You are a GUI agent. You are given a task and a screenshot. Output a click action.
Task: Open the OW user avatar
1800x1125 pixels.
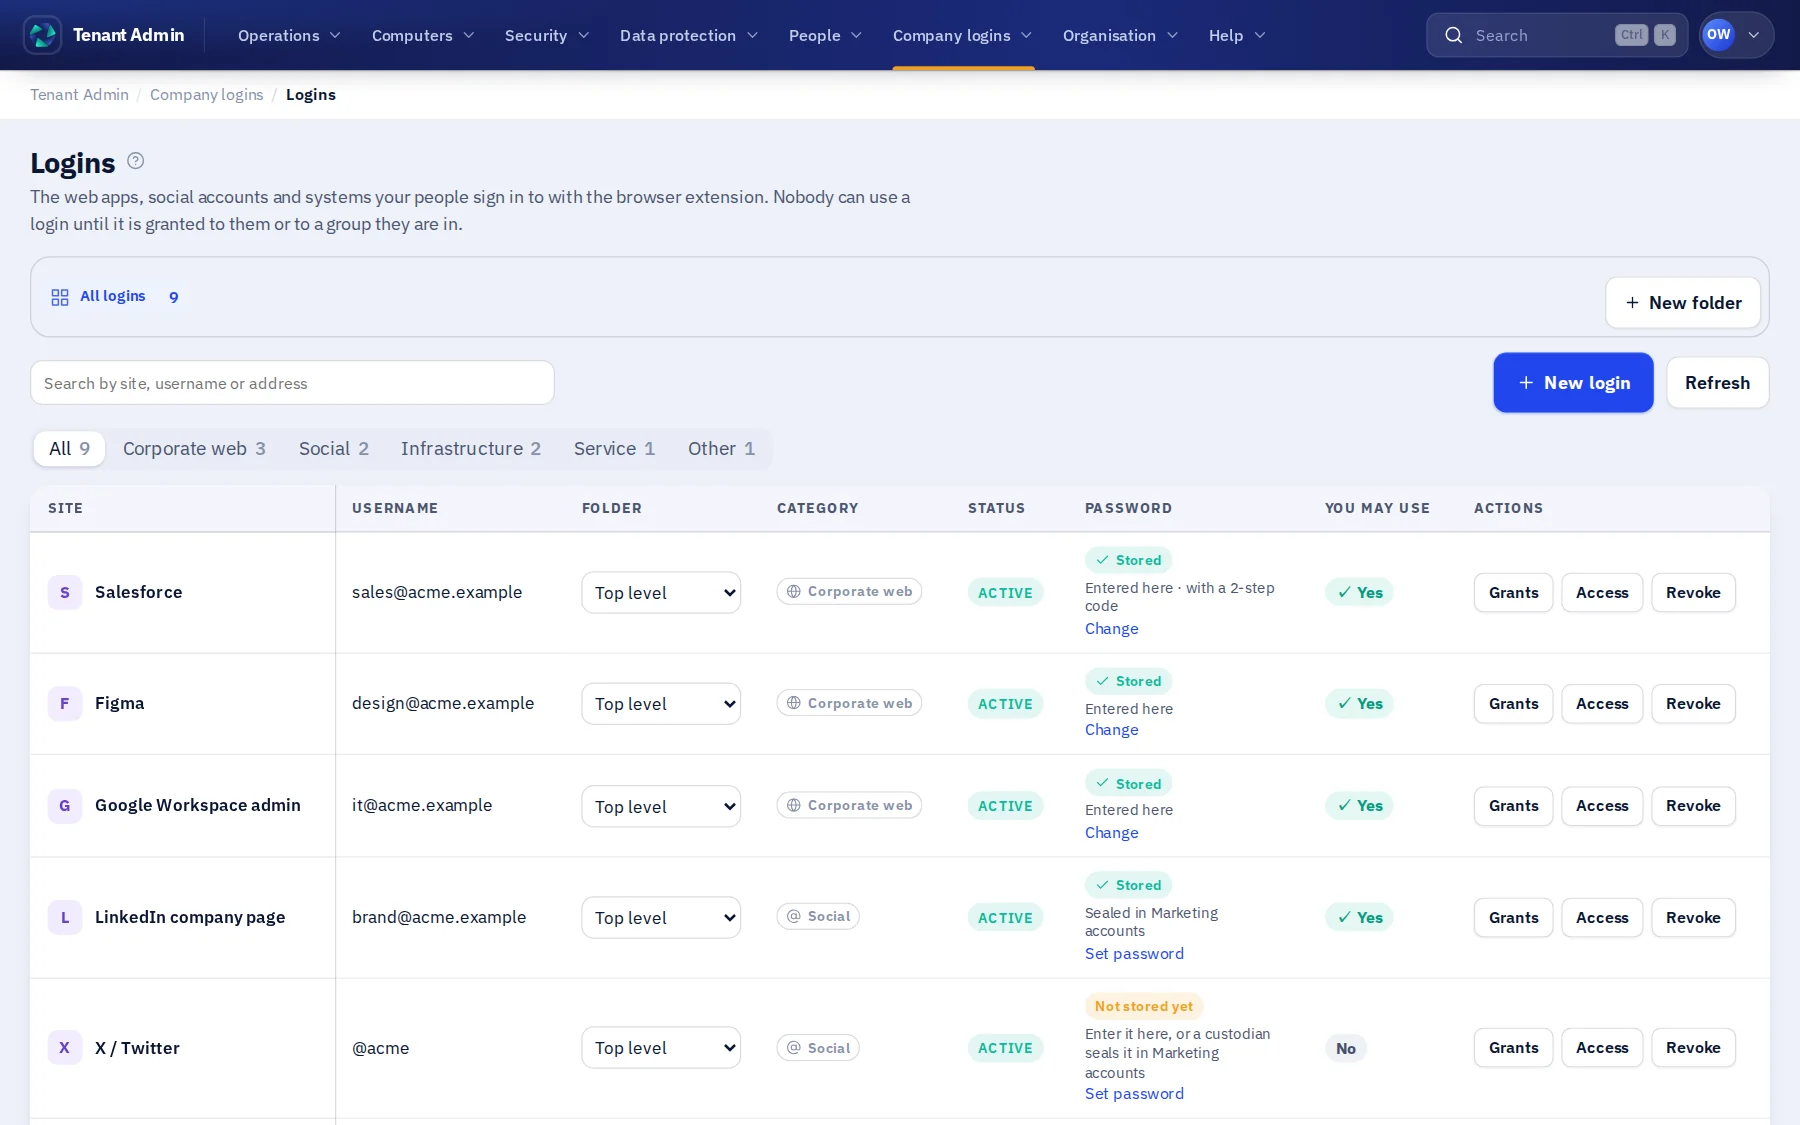[x=1718, y=35]
